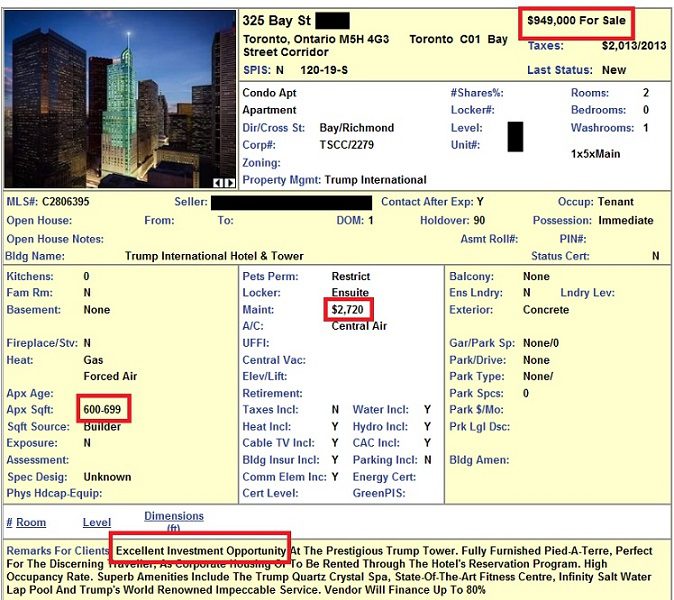Click the Pets Perm value Restrict
Screen dimensions: 674x600
point(351,276)
